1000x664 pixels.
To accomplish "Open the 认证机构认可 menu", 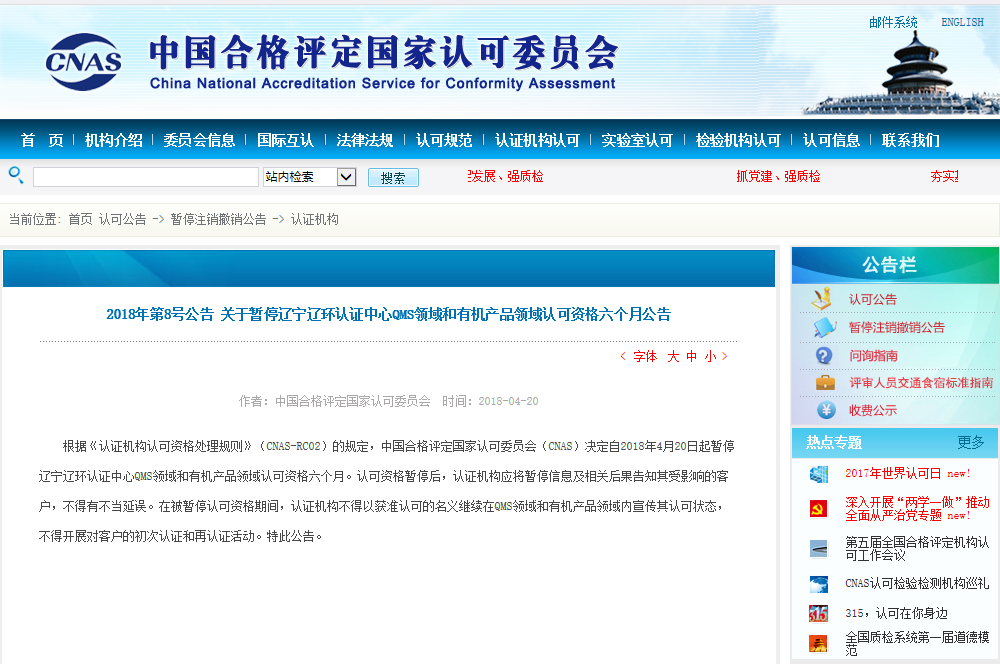I will tap(537, 140).
